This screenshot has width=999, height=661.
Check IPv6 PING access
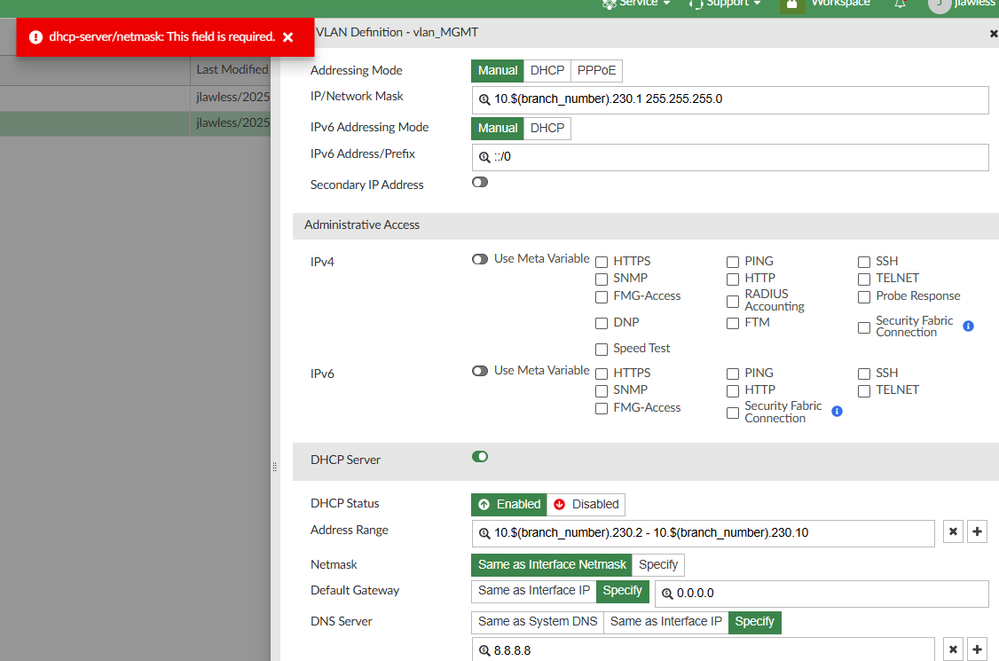click(733, 374)
